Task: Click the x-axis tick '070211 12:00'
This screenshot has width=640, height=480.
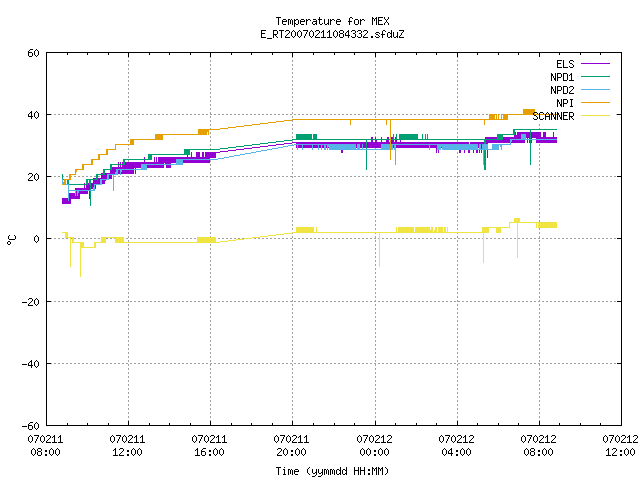Action: click(127, 446)
